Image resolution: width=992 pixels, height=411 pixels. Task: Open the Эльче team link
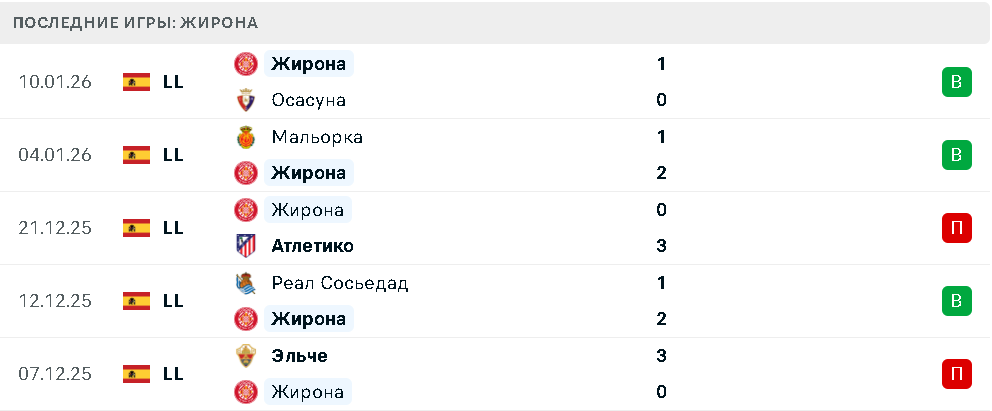pyautogui.click(x=299, y=356)
